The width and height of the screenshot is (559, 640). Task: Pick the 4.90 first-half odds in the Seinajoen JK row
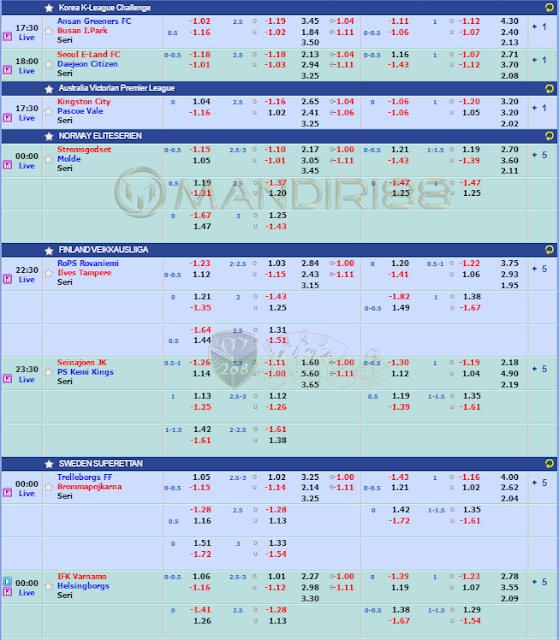(510, 373)
